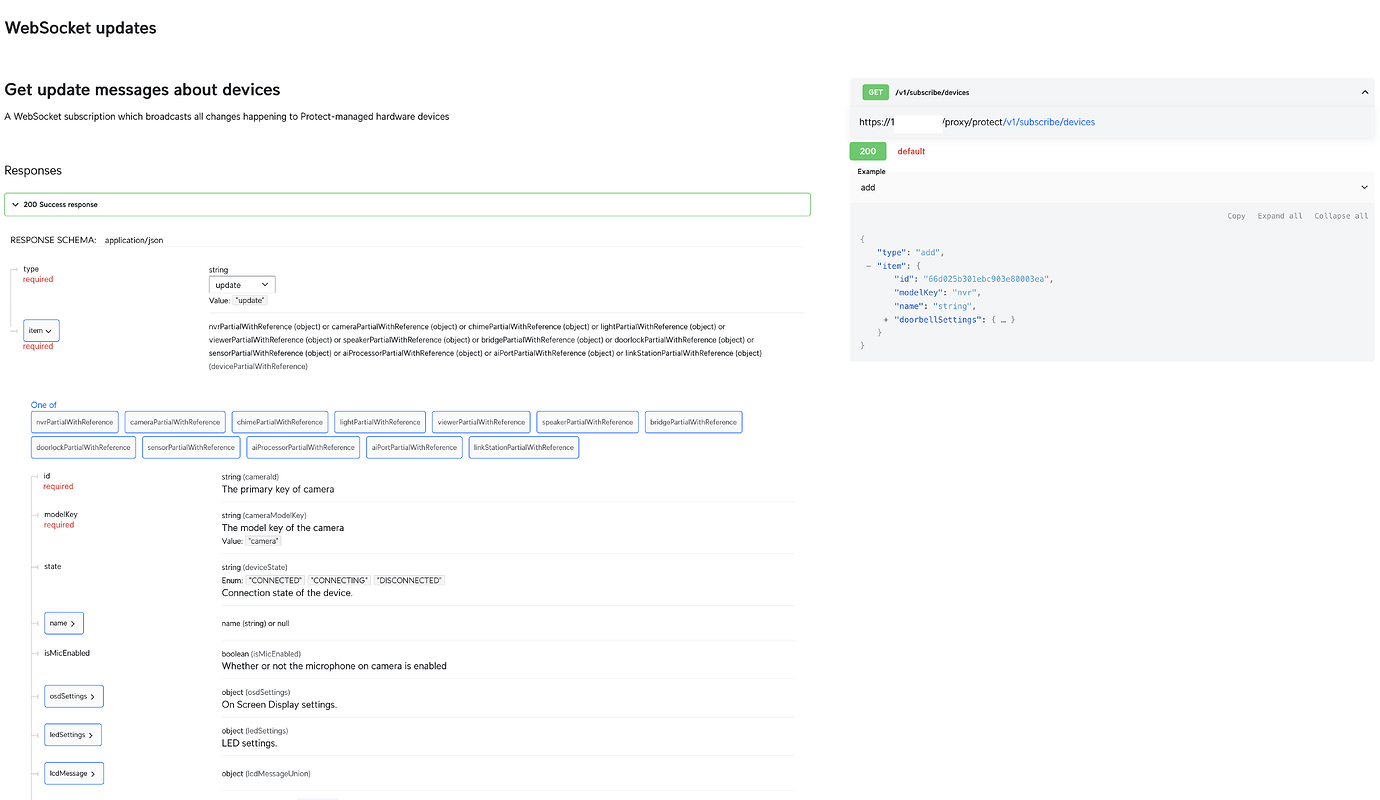Expand the ledSettings object

(x=72, y=732)
